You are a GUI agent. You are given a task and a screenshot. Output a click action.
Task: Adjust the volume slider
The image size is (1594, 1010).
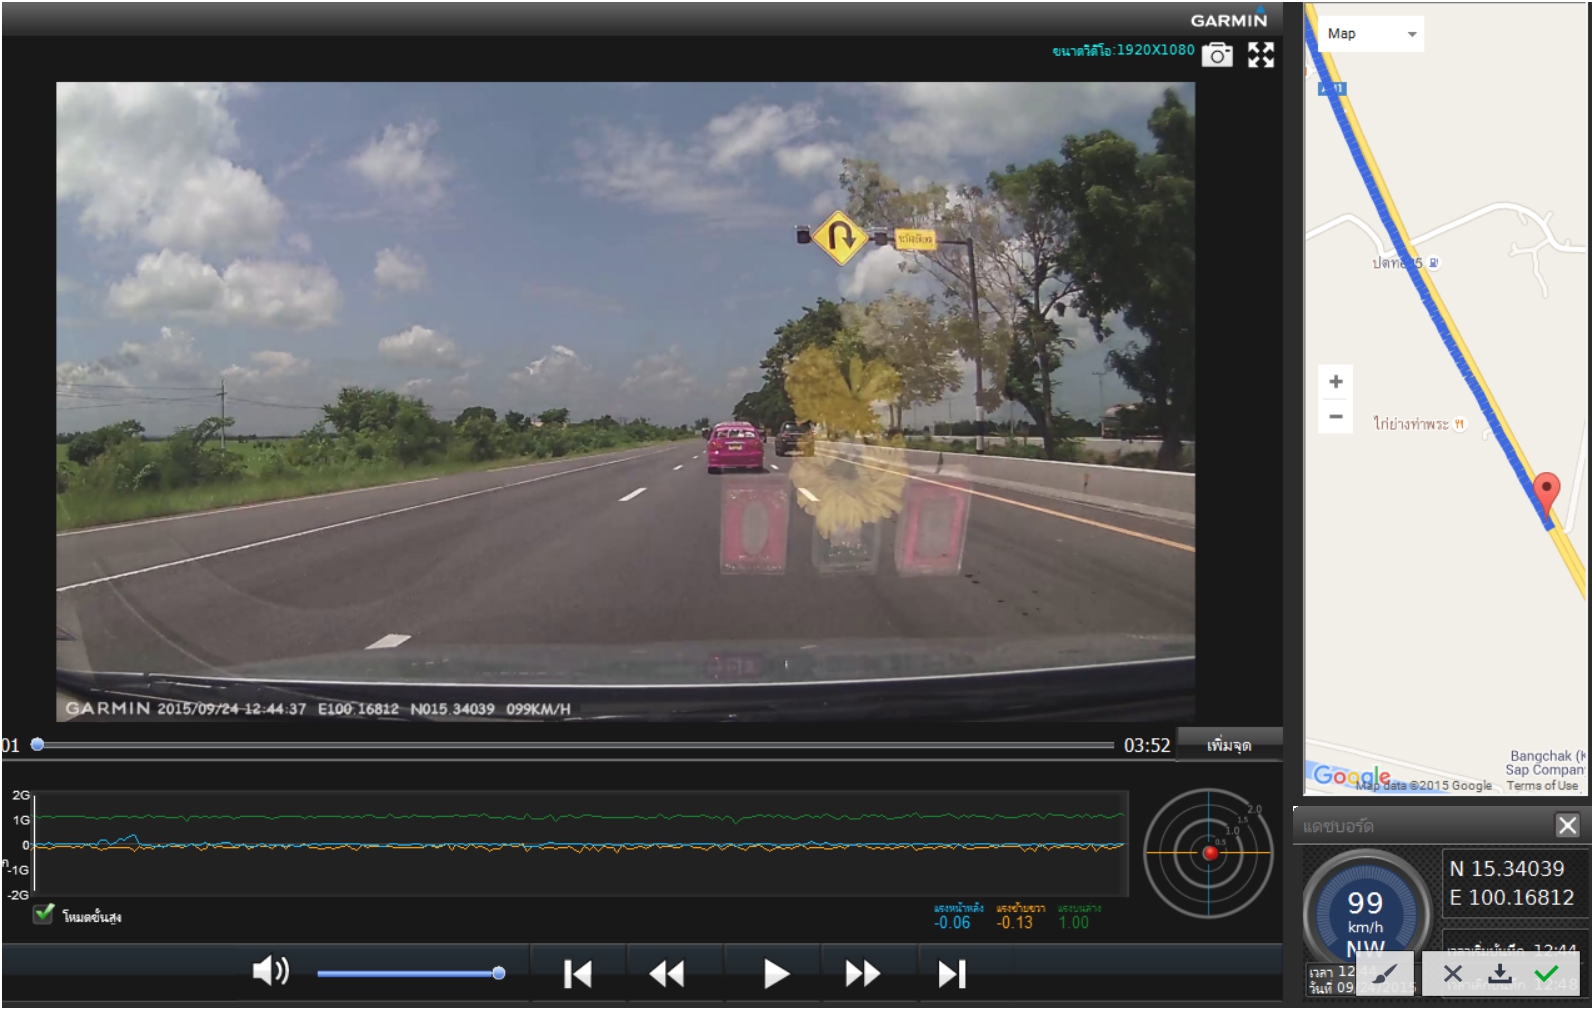(411, 973)
